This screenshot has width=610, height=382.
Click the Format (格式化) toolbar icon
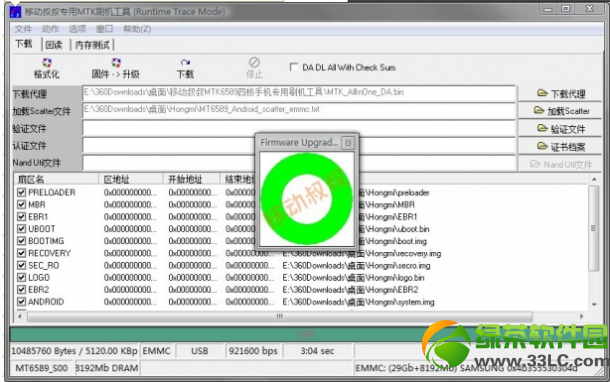pyautogui.click(x=47, y=63)
